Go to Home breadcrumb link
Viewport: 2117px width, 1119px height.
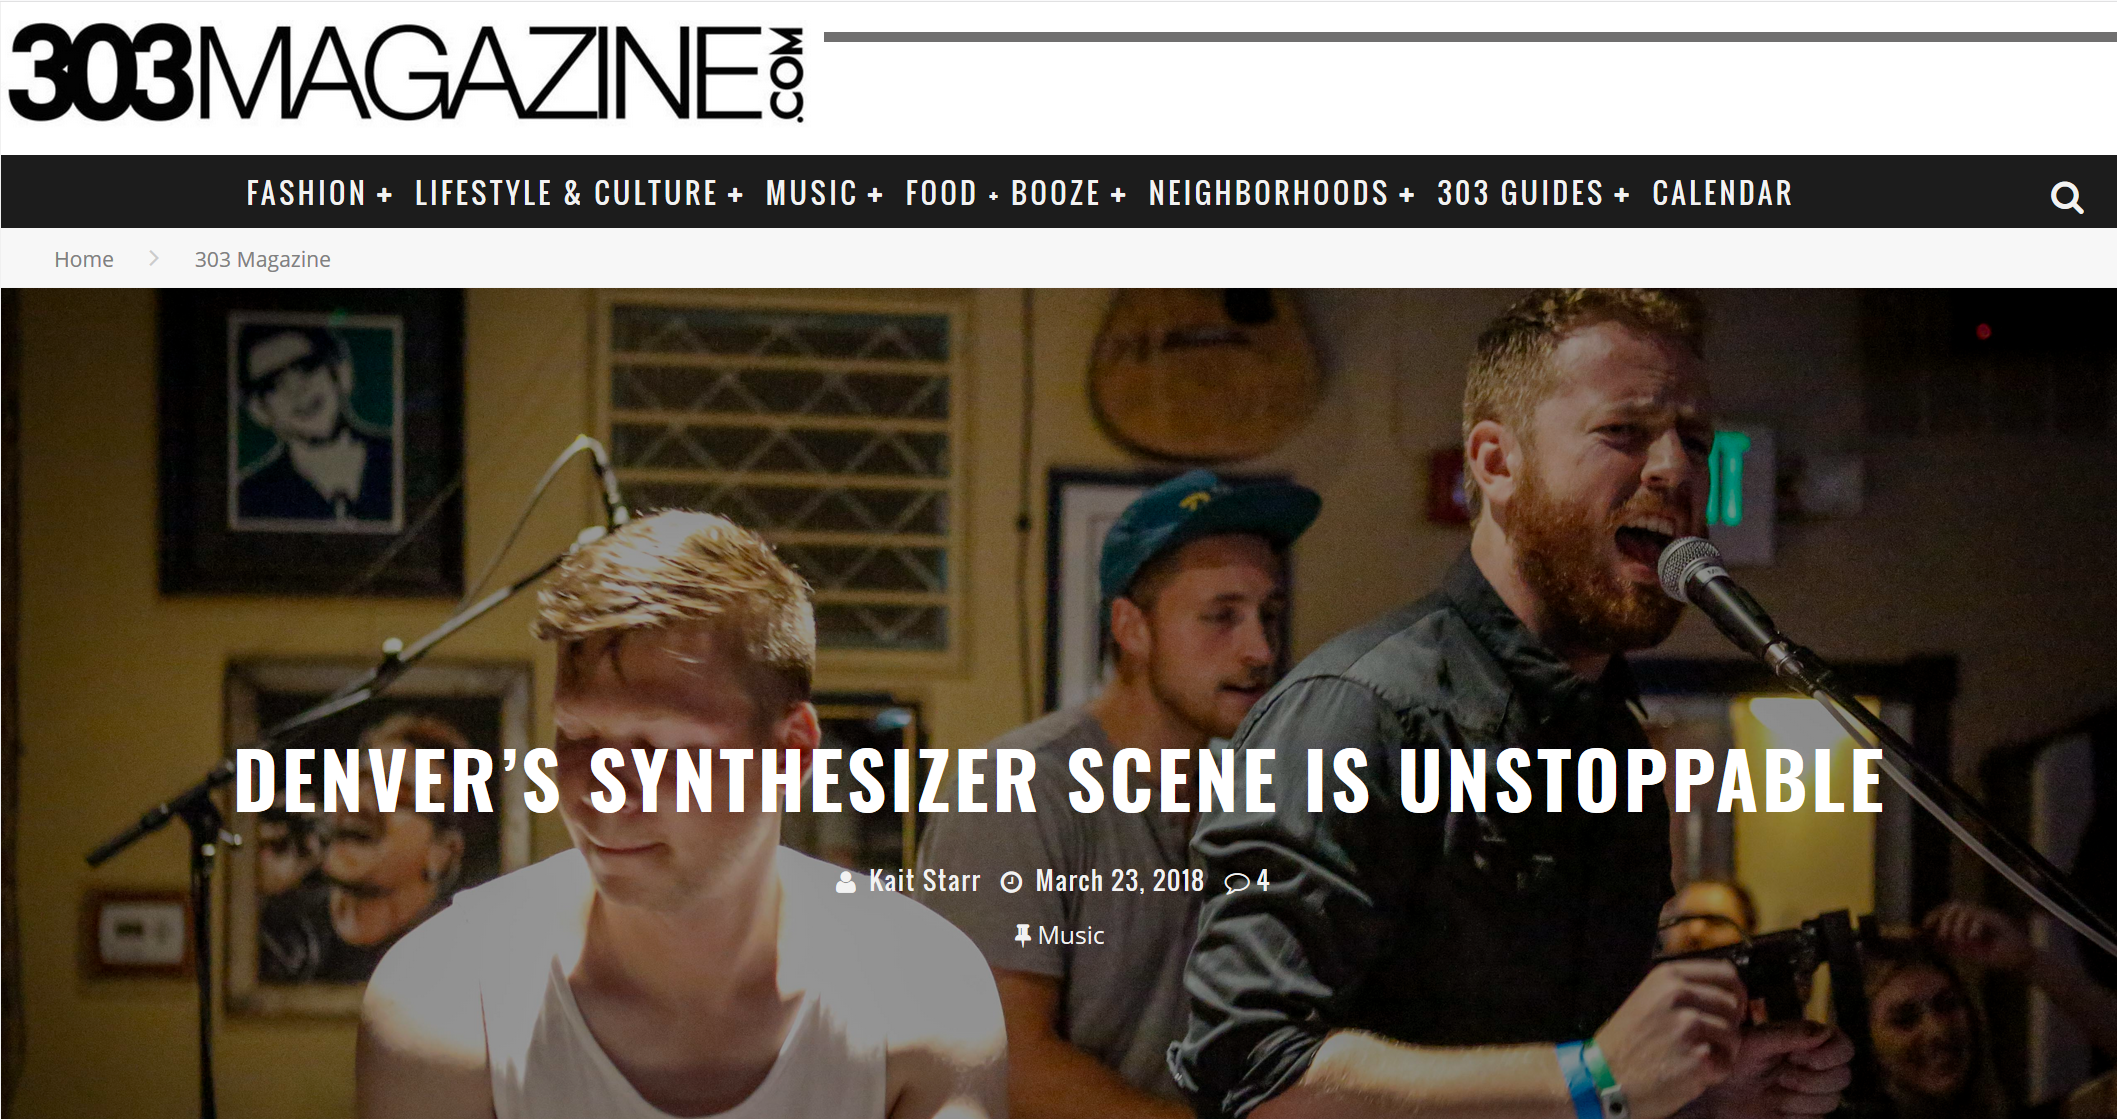[x=84, y=259]
